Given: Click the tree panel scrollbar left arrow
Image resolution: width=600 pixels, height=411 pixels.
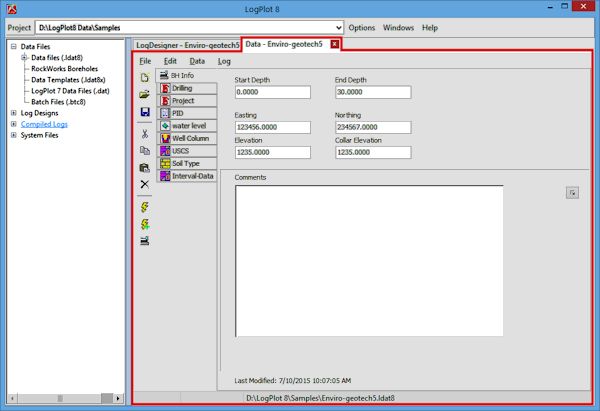Looking at the screenshot, I should click(12, 398).
